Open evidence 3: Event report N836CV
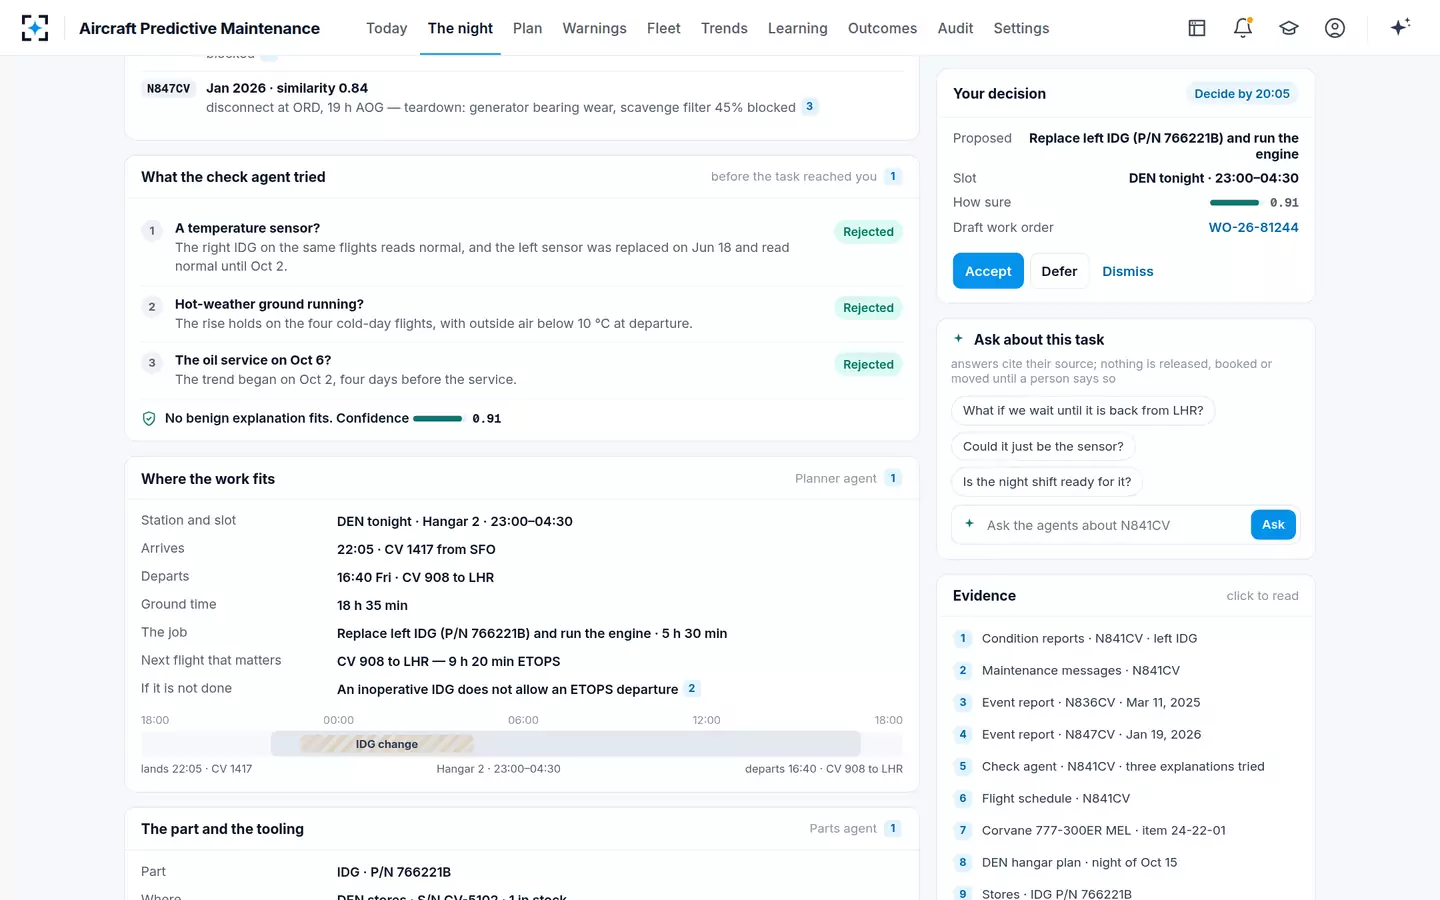This screenshot has height=900, width=1440. tap(1126, 703)
